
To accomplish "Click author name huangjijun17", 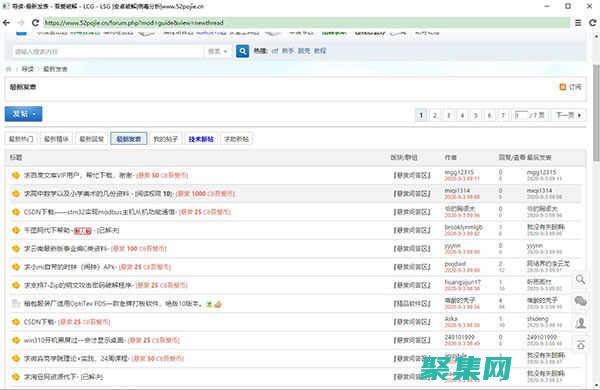I will click(x=463, y=282).
